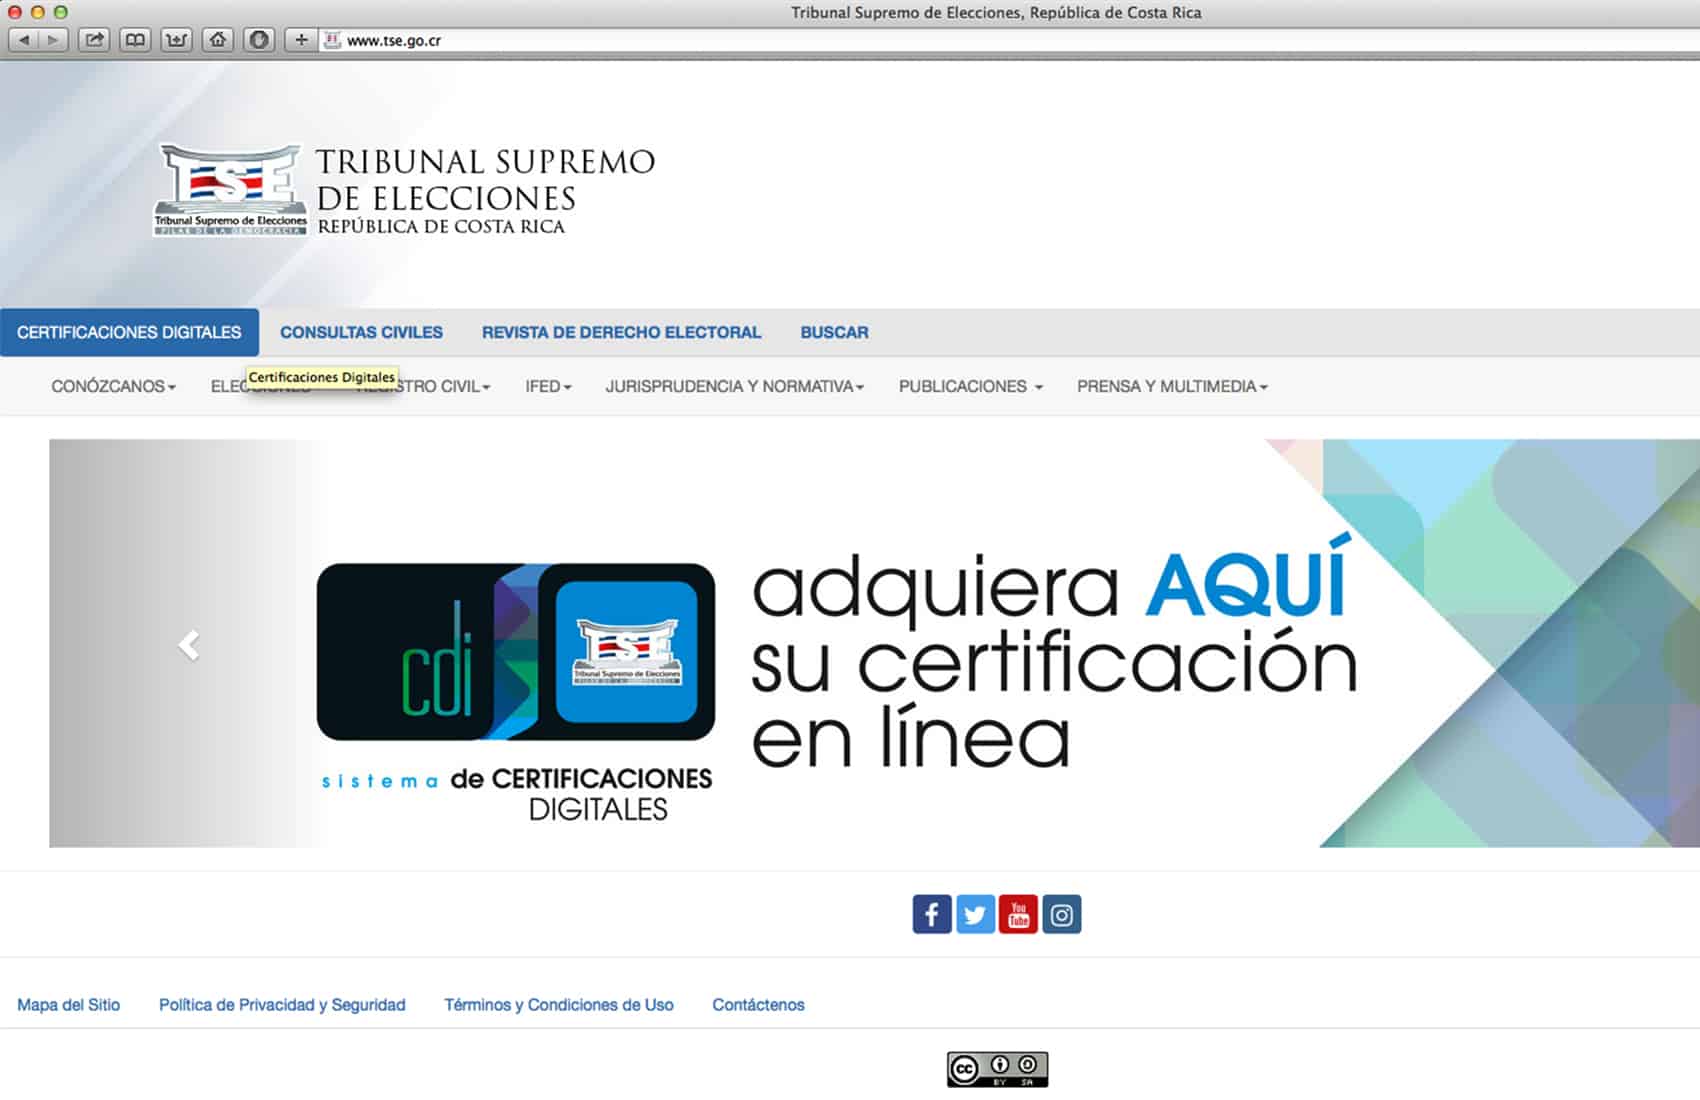Open the Instagram social icon
The width and height of the screenshot is (1700, 1100).
[x=1062, y=914]
